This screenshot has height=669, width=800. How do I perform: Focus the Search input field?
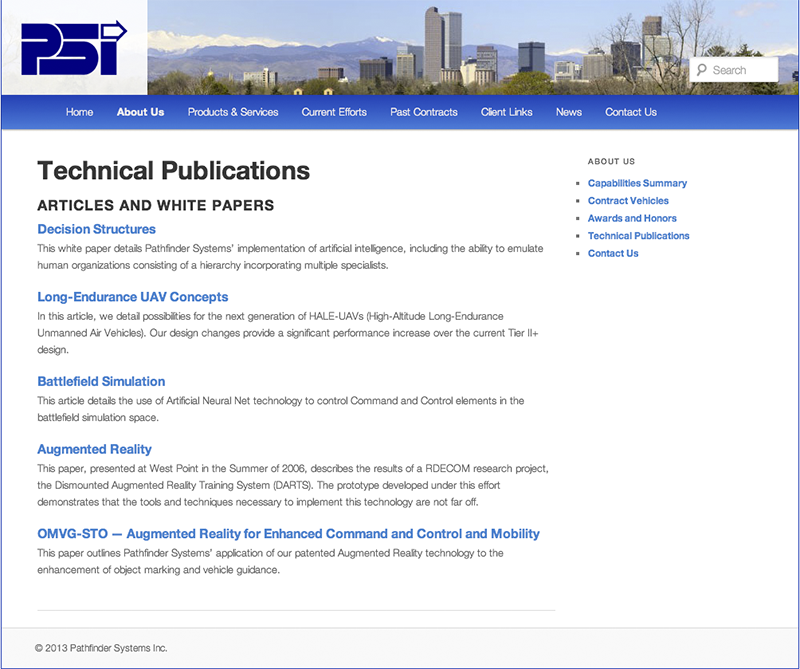pyautogui.click(x=734, y=70)
